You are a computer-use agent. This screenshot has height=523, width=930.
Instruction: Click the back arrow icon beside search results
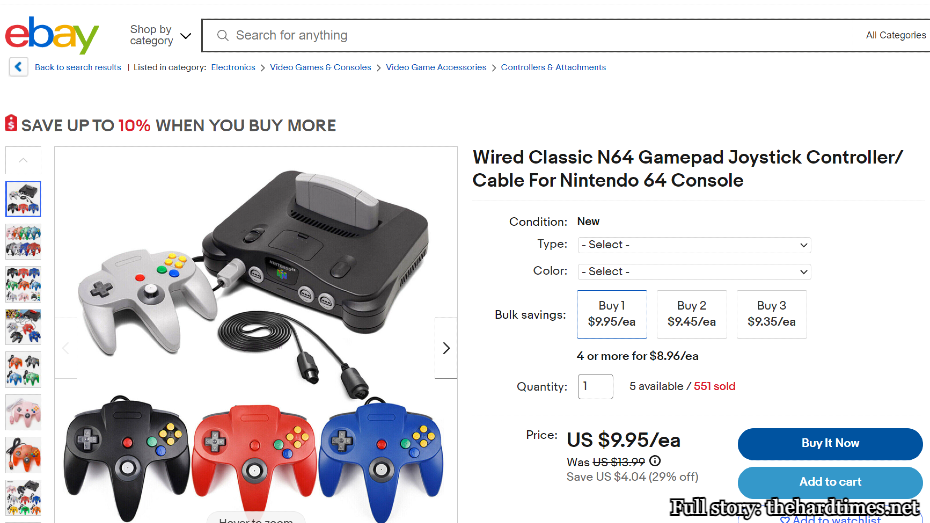(18, 67)
